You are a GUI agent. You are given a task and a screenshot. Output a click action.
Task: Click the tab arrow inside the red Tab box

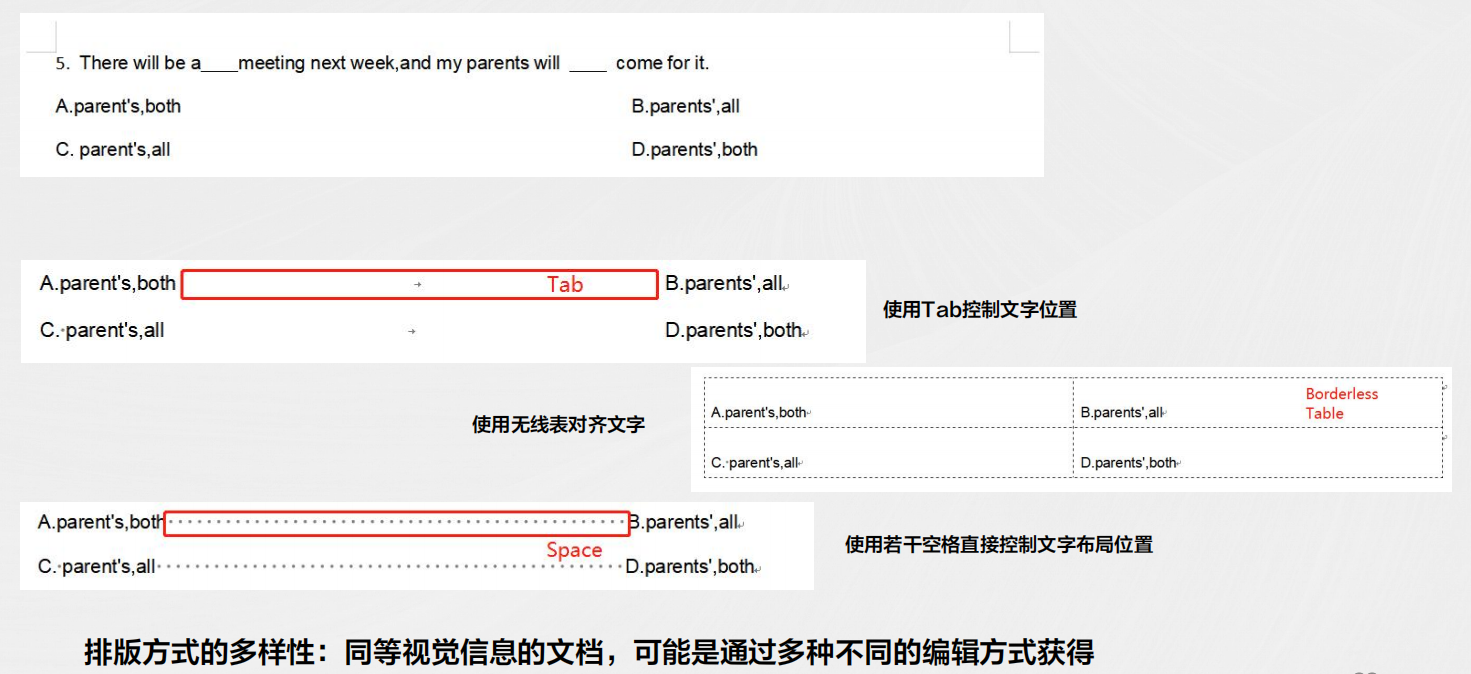pos(418,285)
